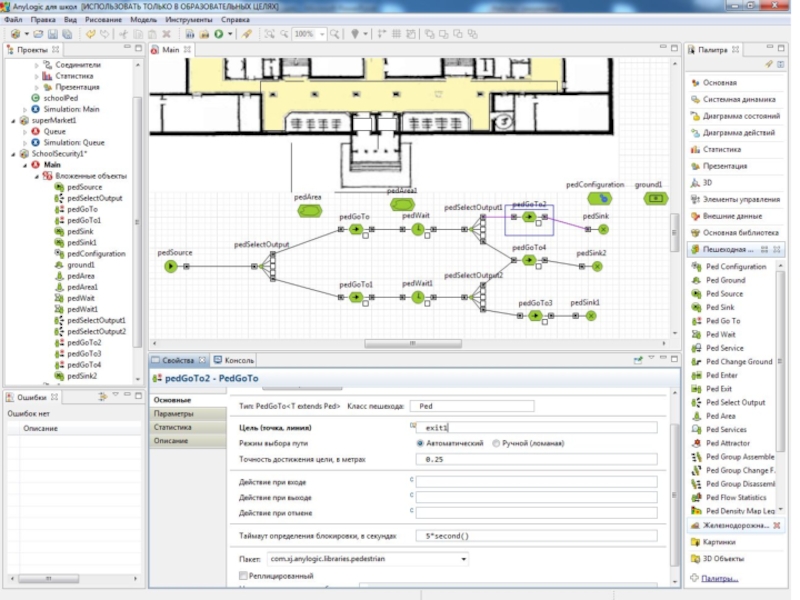Click the Undo arrow toolbar icon
The width and height of the screenshot is (800, 600).
click(x=90, y=34)
